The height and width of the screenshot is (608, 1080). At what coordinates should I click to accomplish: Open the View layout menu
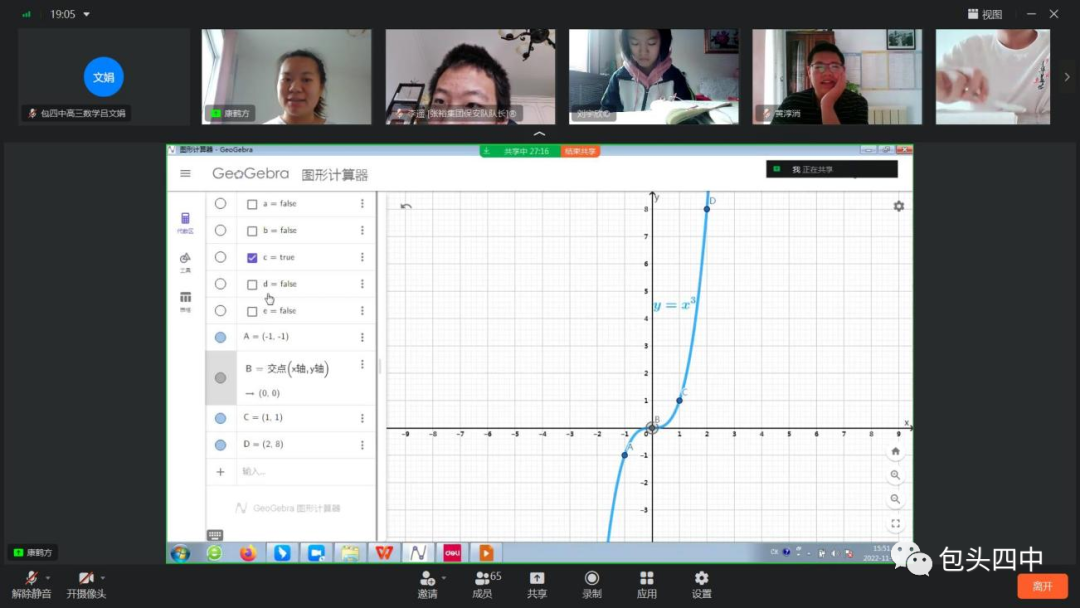pos(984,14)
